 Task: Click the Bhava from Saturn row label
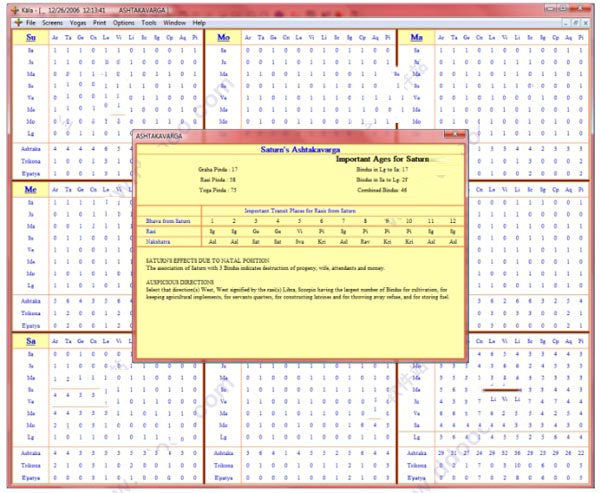(x=168, y=221)
